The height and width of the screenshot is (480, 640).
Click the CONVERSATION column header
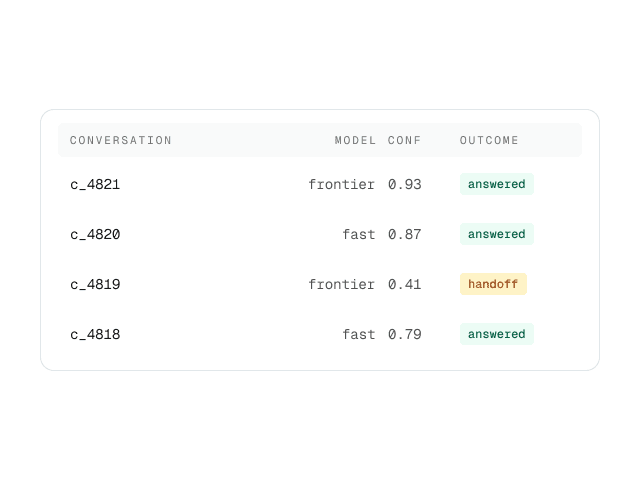(x=120, y=140)
